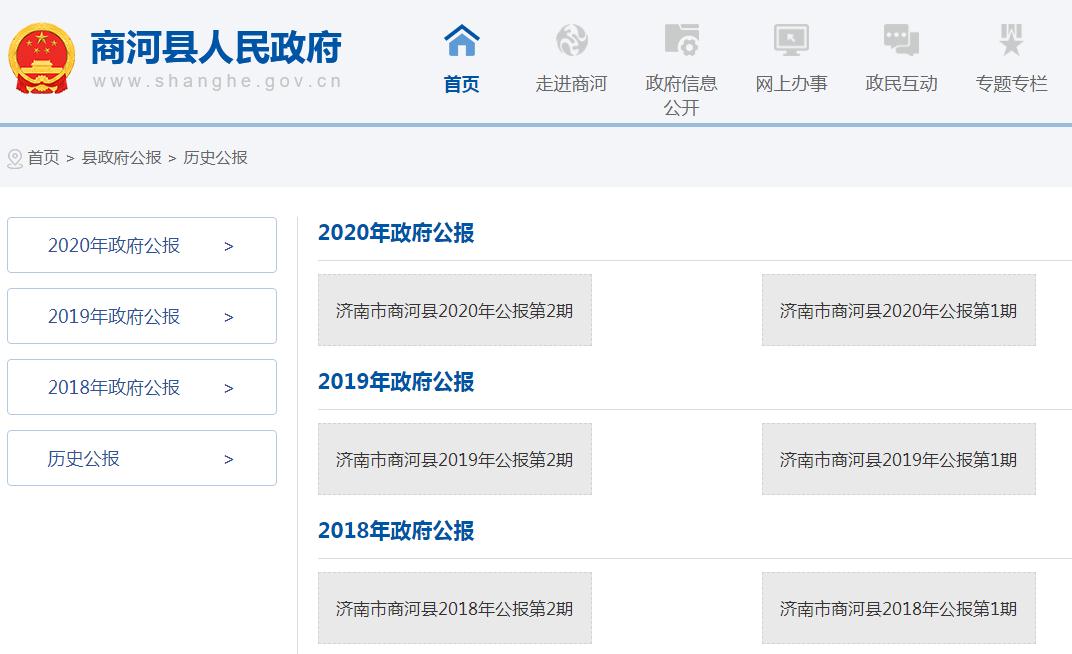1072x654 pixels.
Task: Click the 商河县人民政府 site title
Action: pyautogui.click(x=216, y=48)
